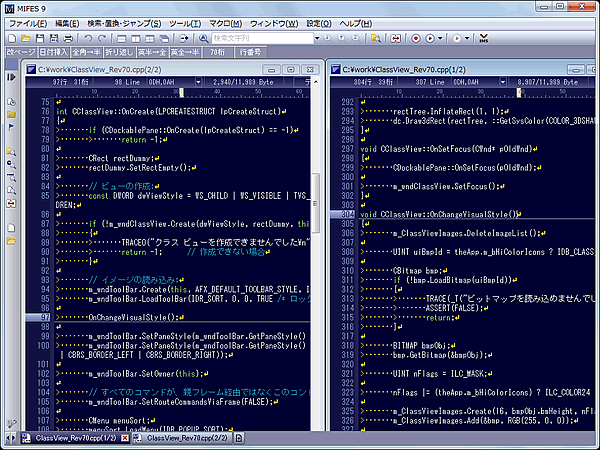Click the magnifier search icon beside search box
The width and height of the screenshot is (600, 450).
point(203,38)
